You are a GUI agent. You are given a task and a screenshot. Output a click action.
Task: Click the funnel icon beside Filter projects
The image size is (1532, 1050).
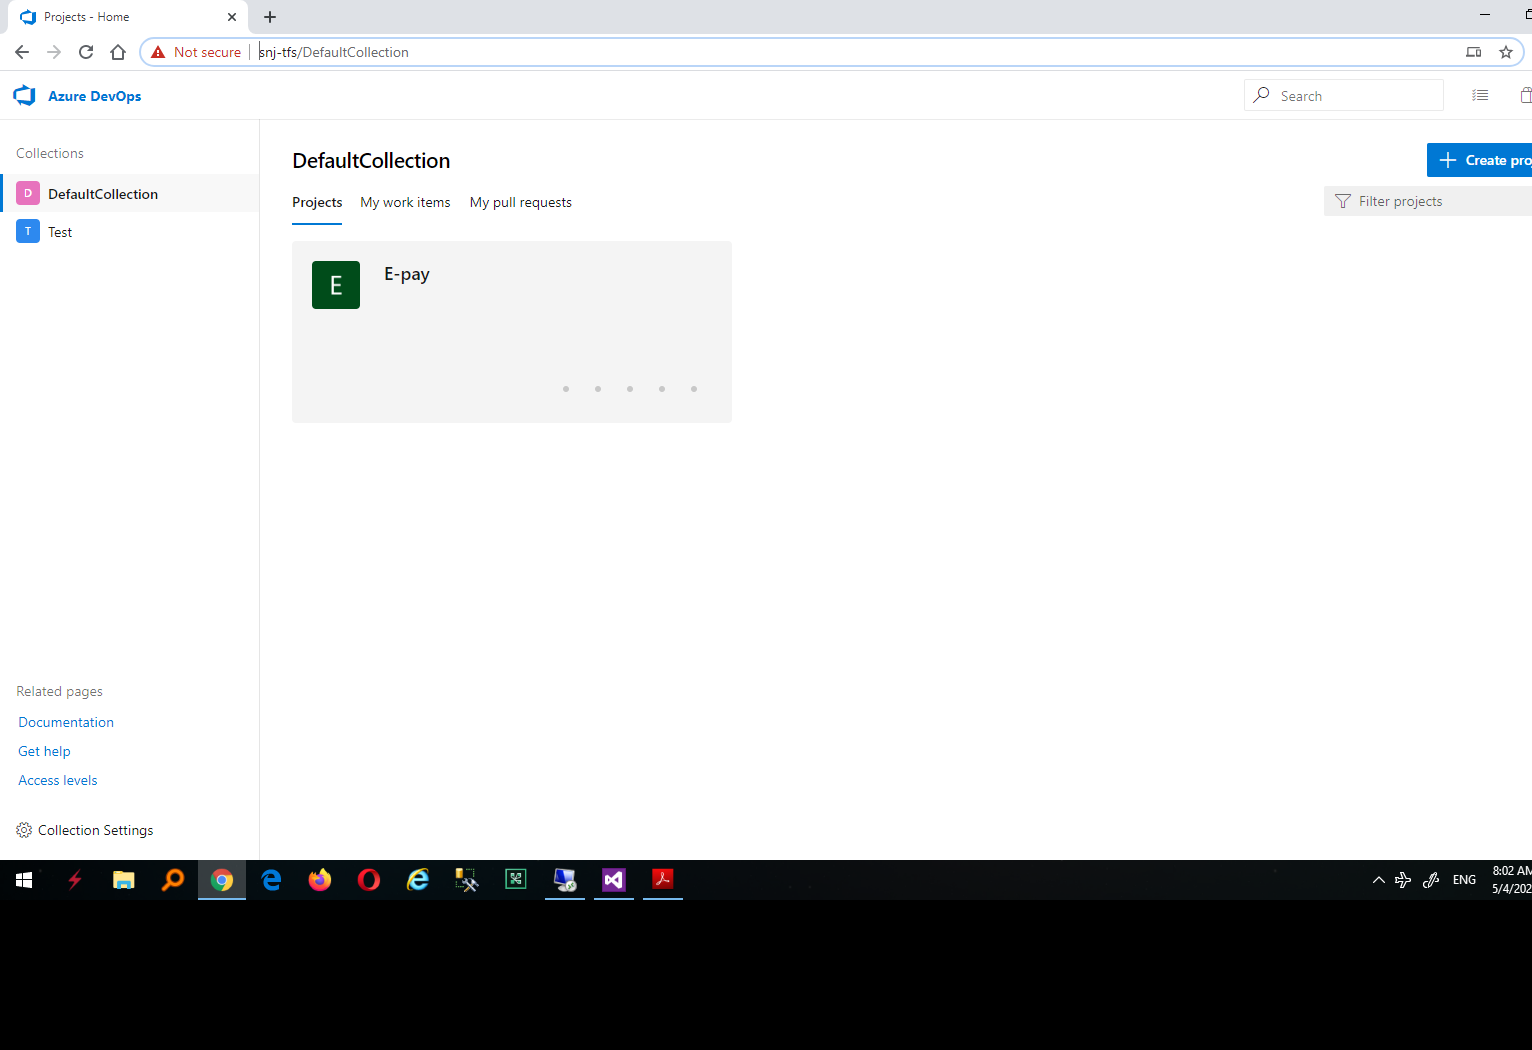pos(1343,201)
